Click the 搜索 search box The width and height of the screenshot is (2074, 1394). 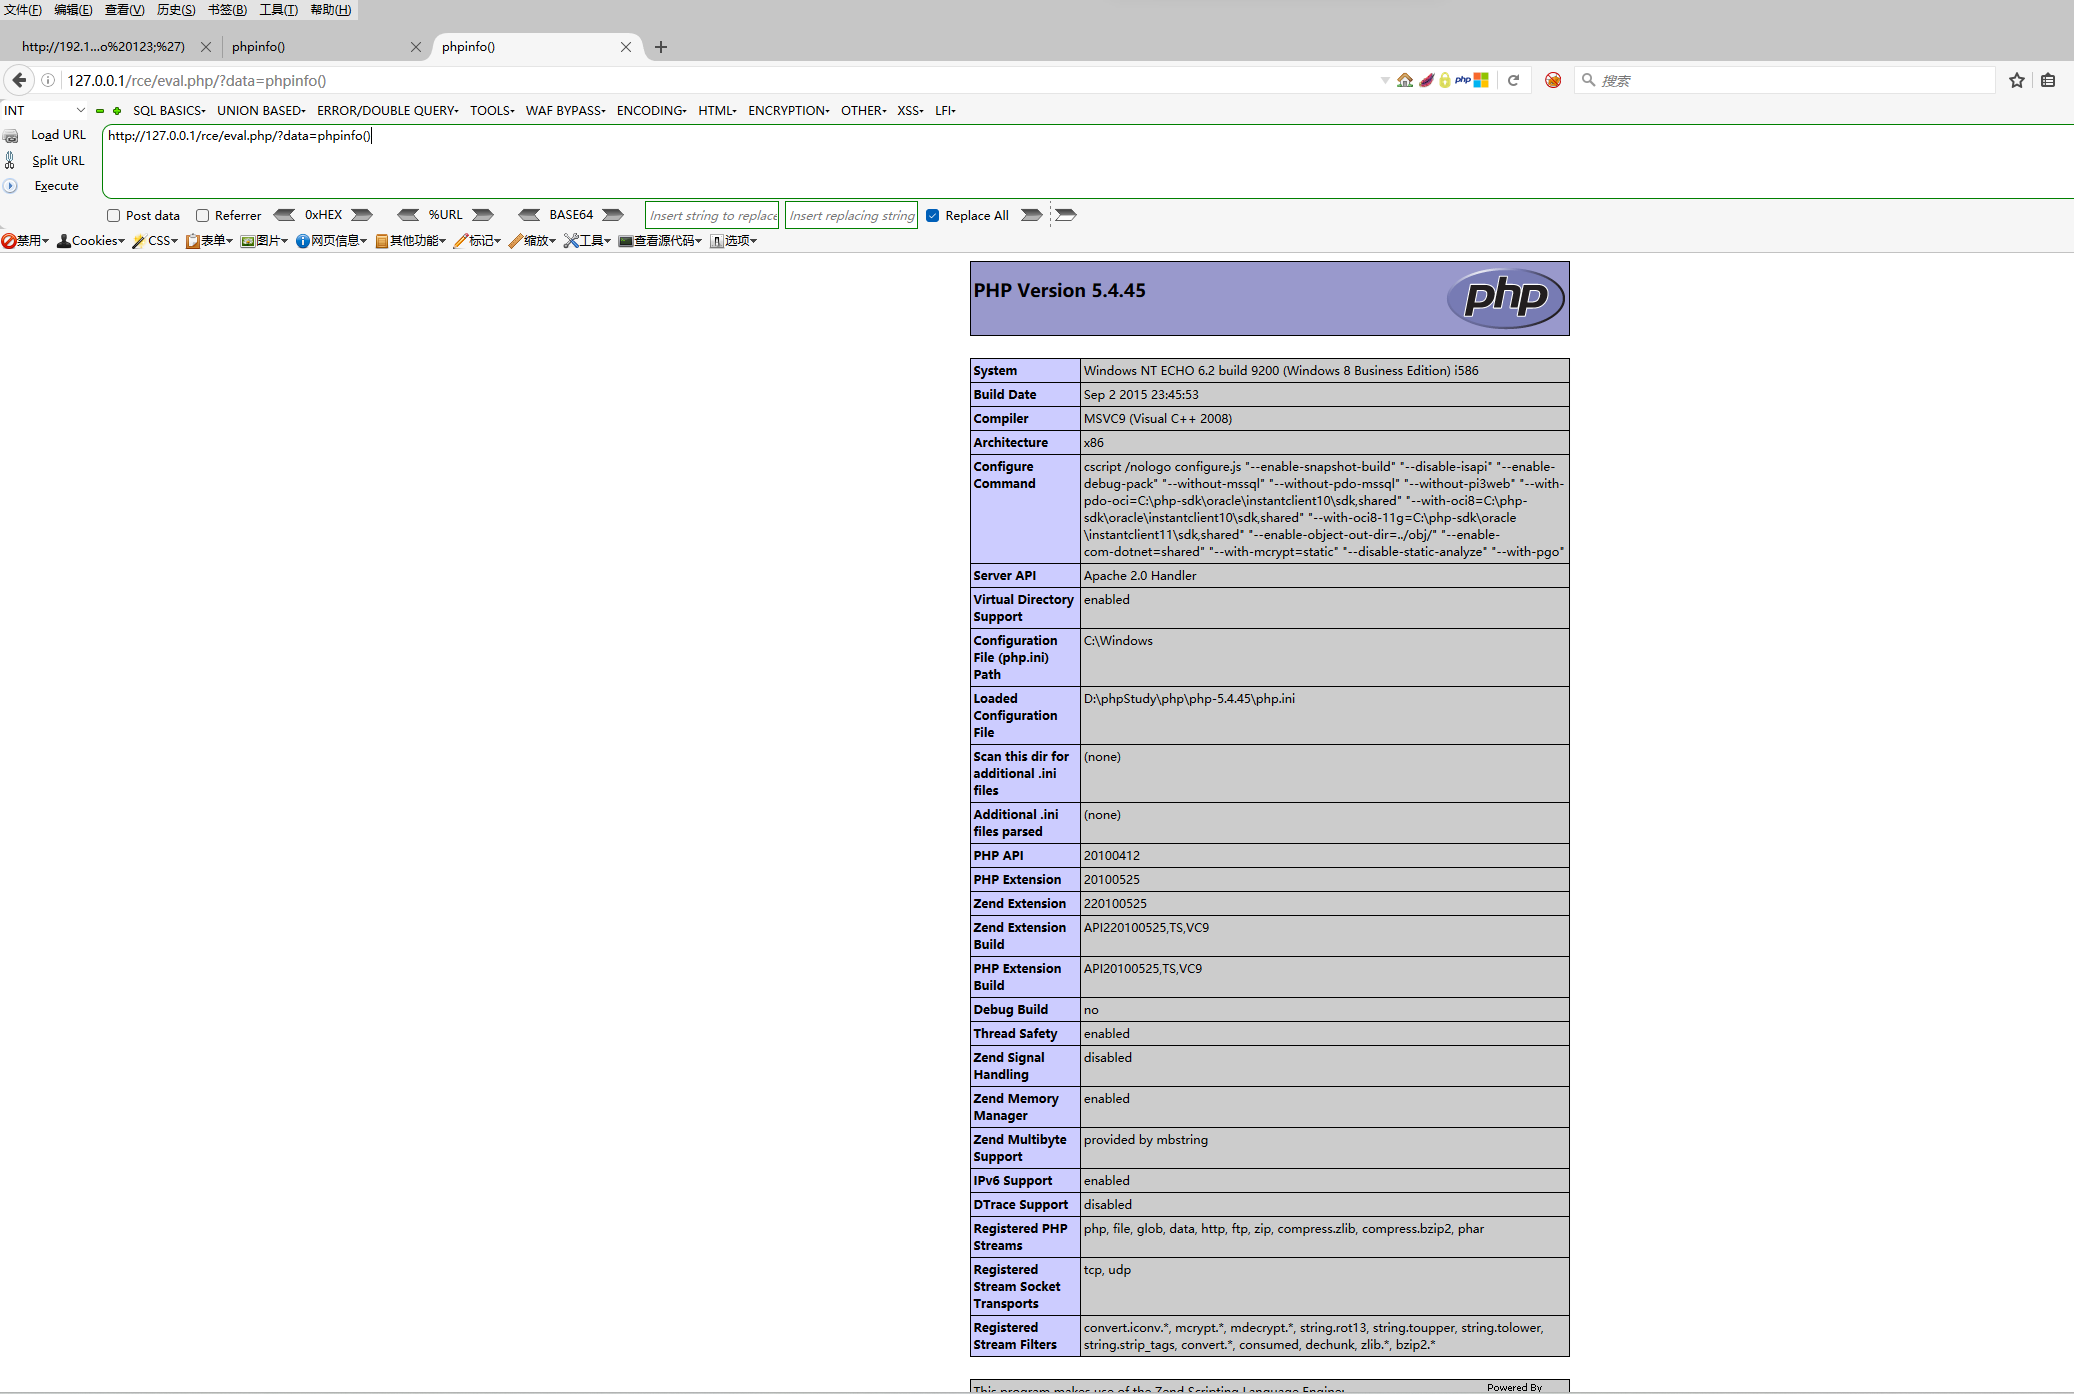pyautogui.click(x=1784, y=80)
